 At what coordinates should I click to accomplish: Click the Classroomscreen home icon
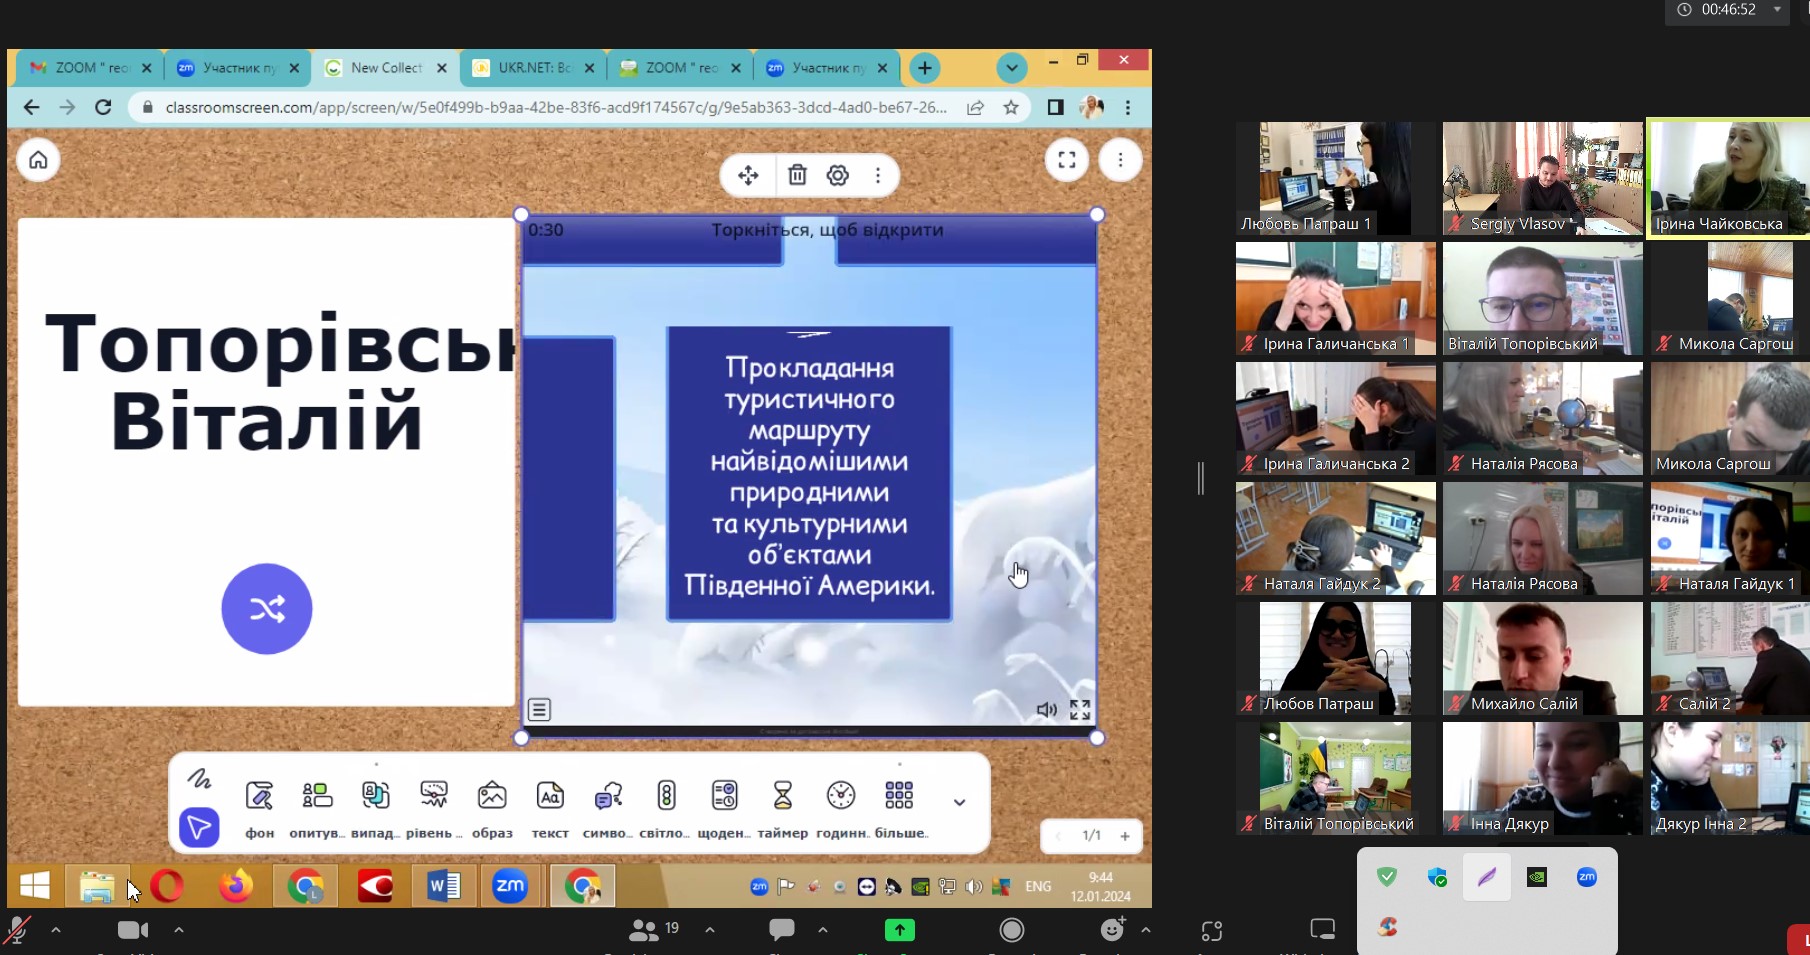point(38,160)
